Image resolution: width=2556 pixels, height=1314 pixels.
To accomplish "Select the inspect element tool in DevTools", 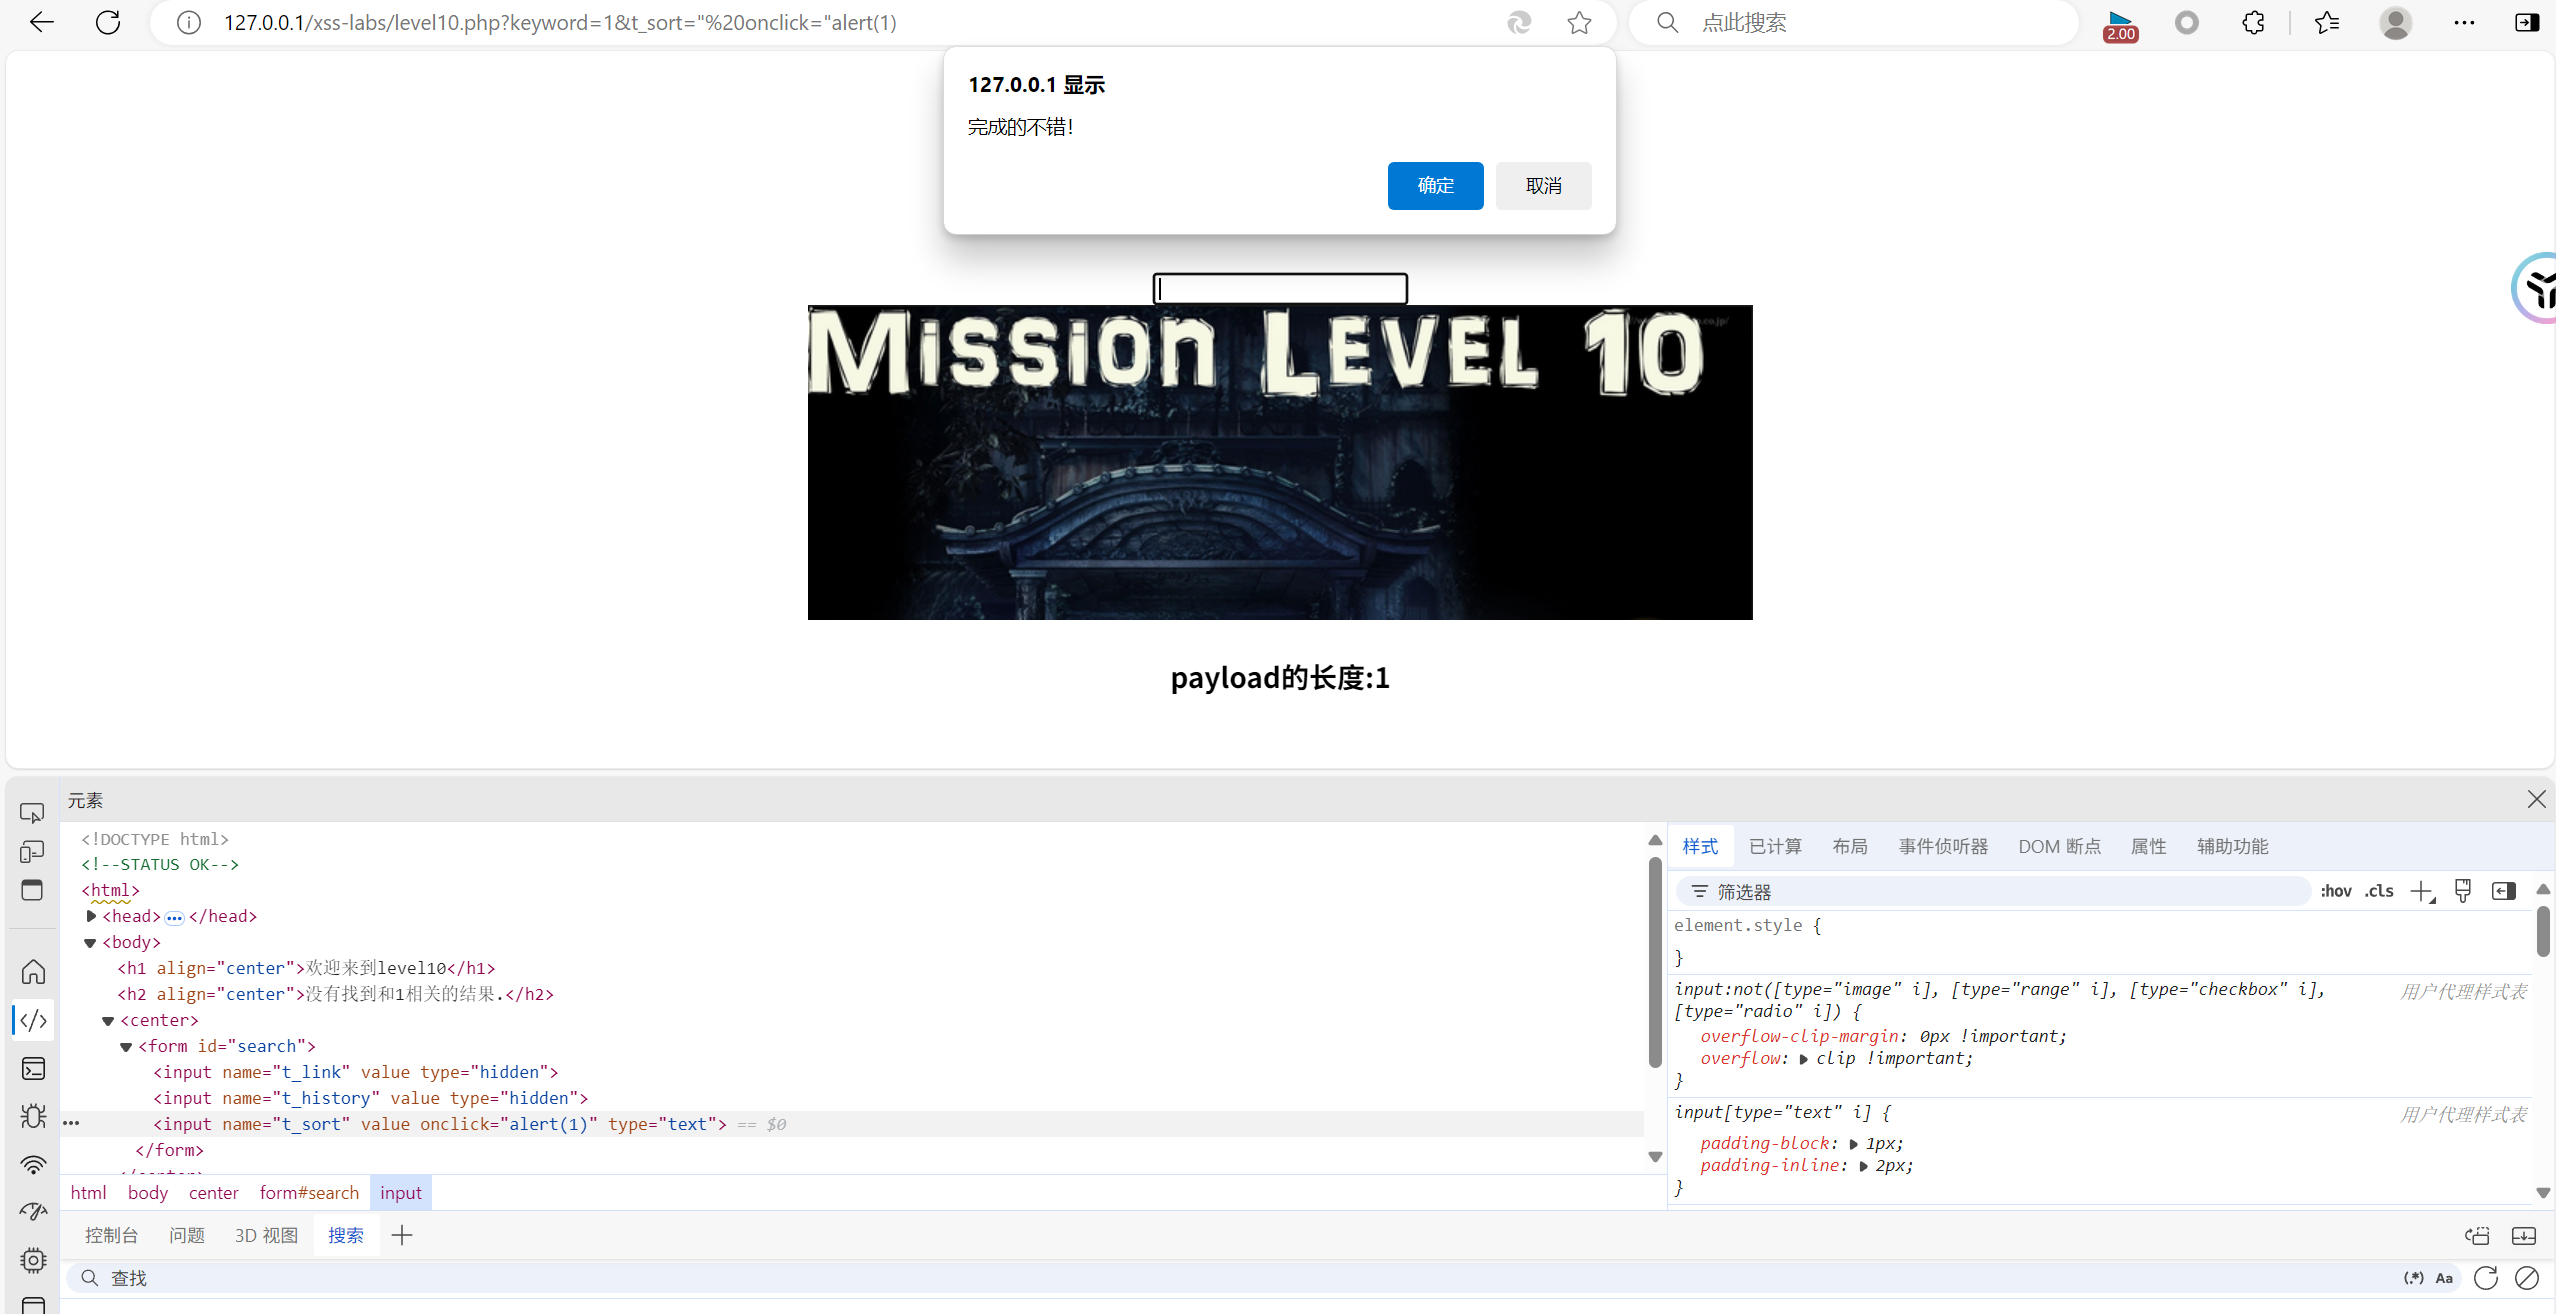I will [x=33, y=813].
